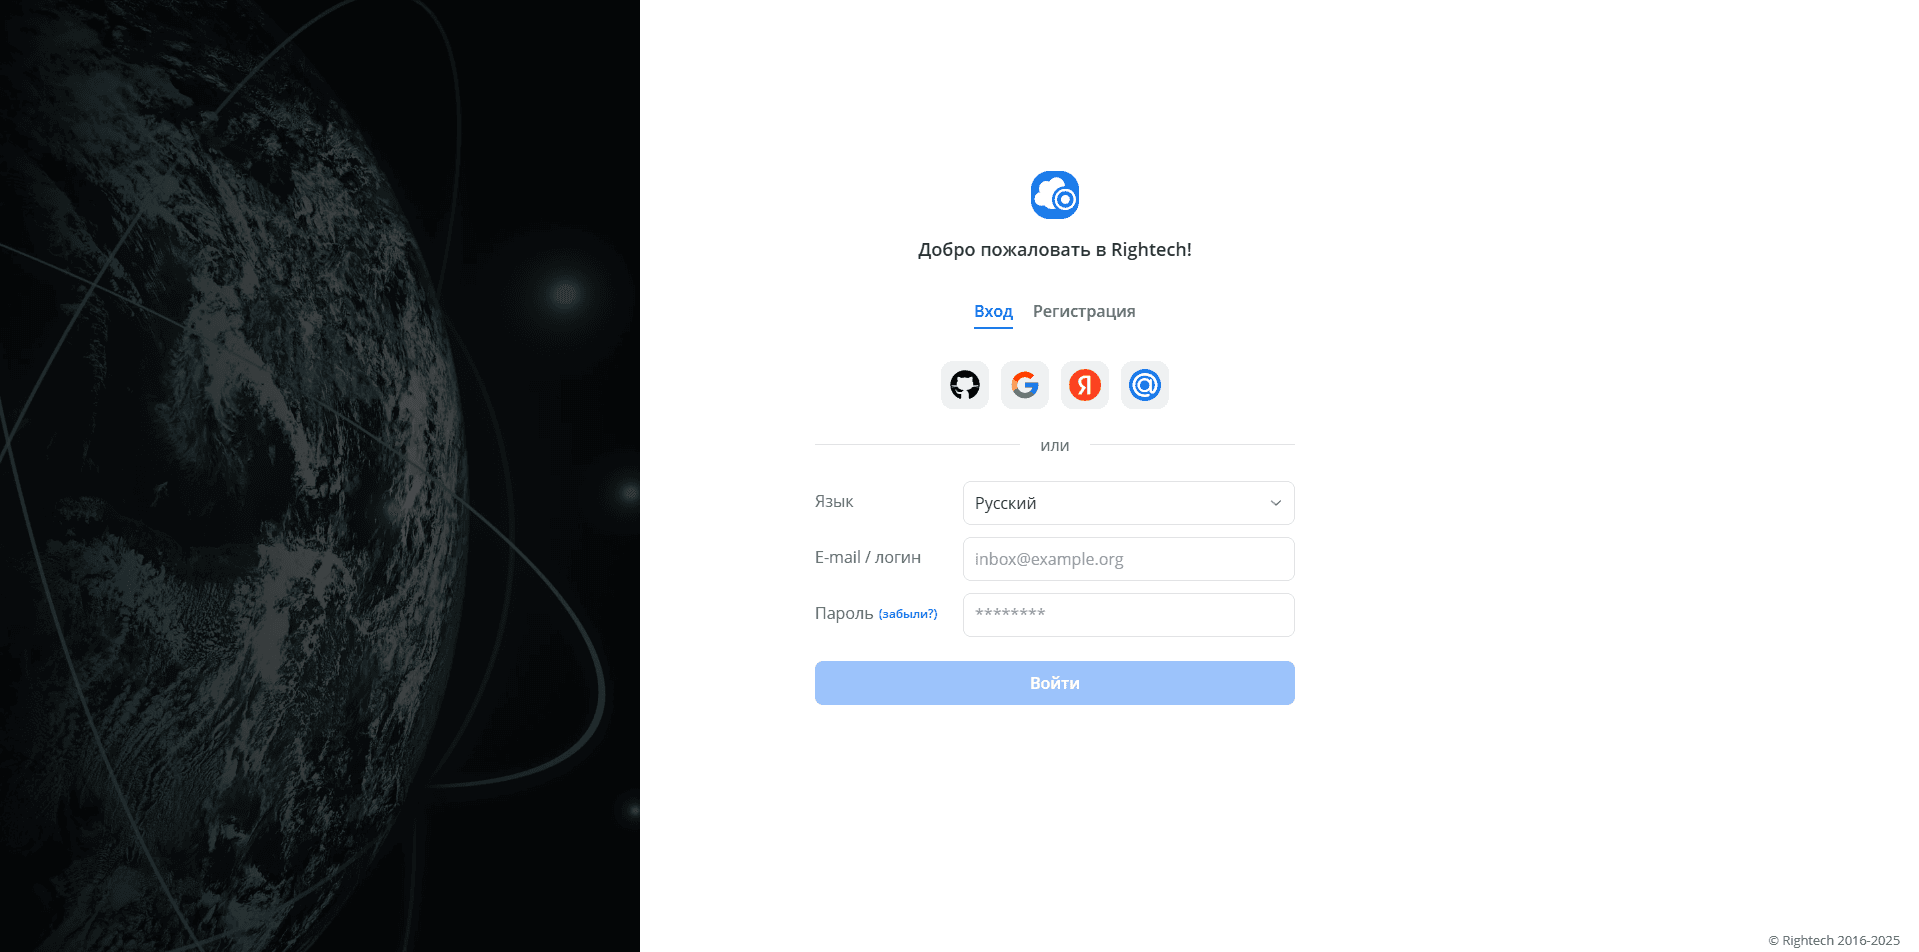
Task: Click the Войти login button
Action: (1054, 683)
